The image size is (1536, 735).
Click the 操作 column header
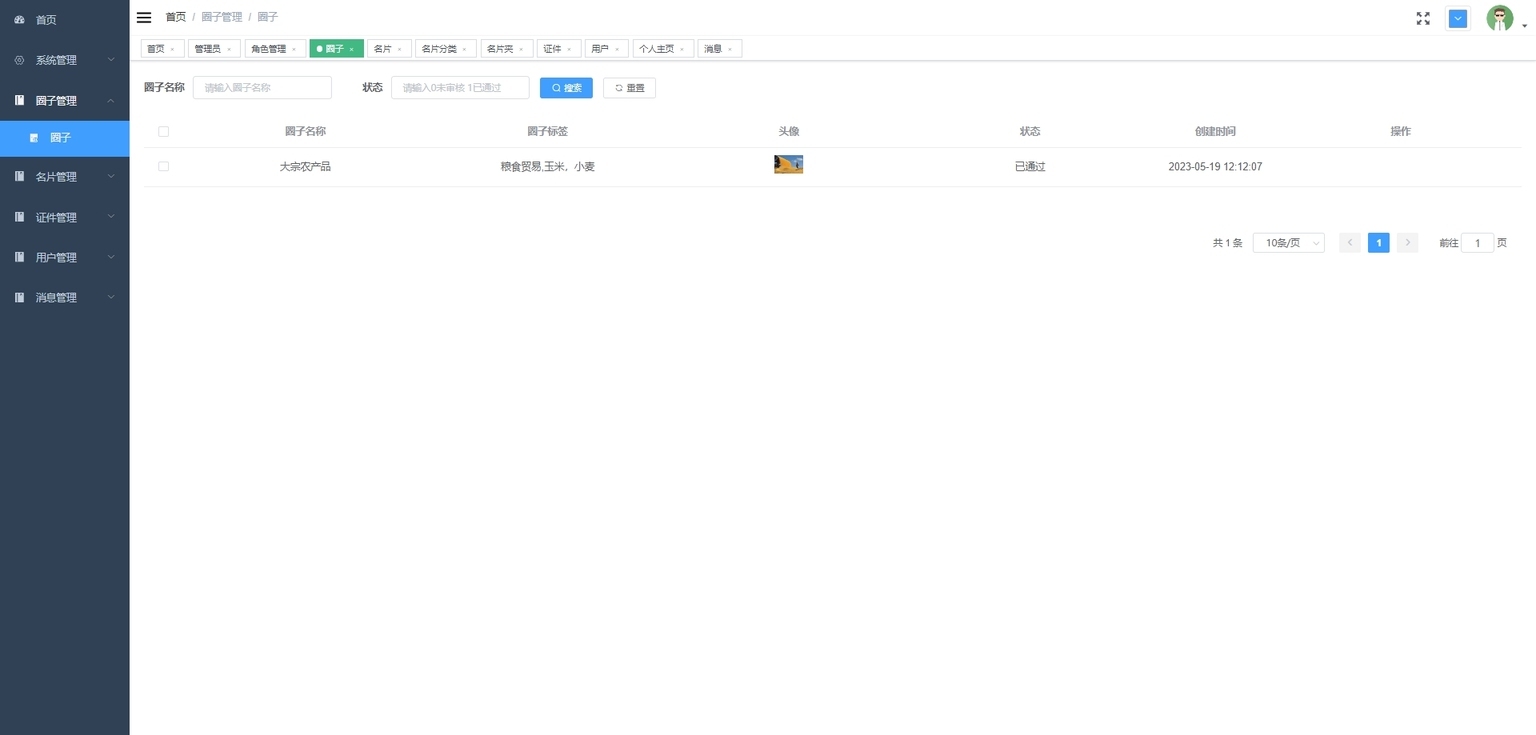[x=1400, y=131]
